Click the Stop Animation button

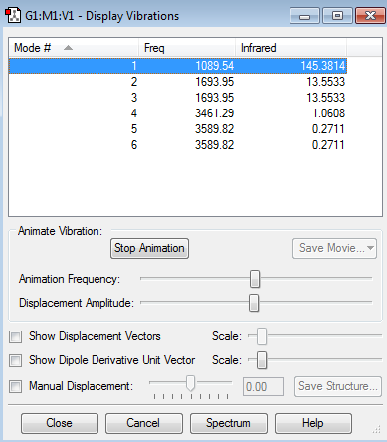149,248
